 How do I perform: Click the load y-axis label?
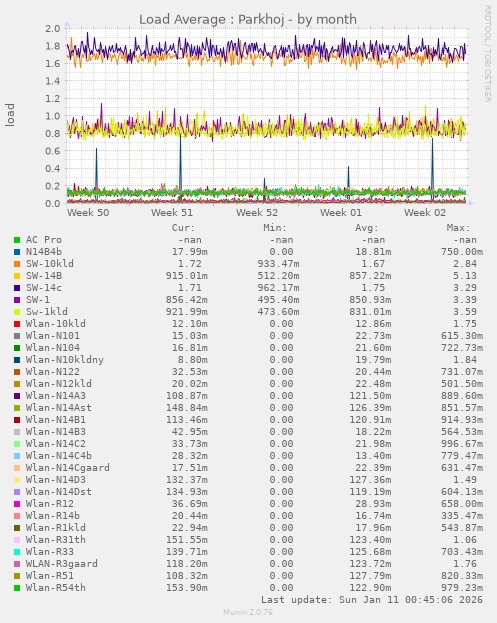tap(10, 115)
